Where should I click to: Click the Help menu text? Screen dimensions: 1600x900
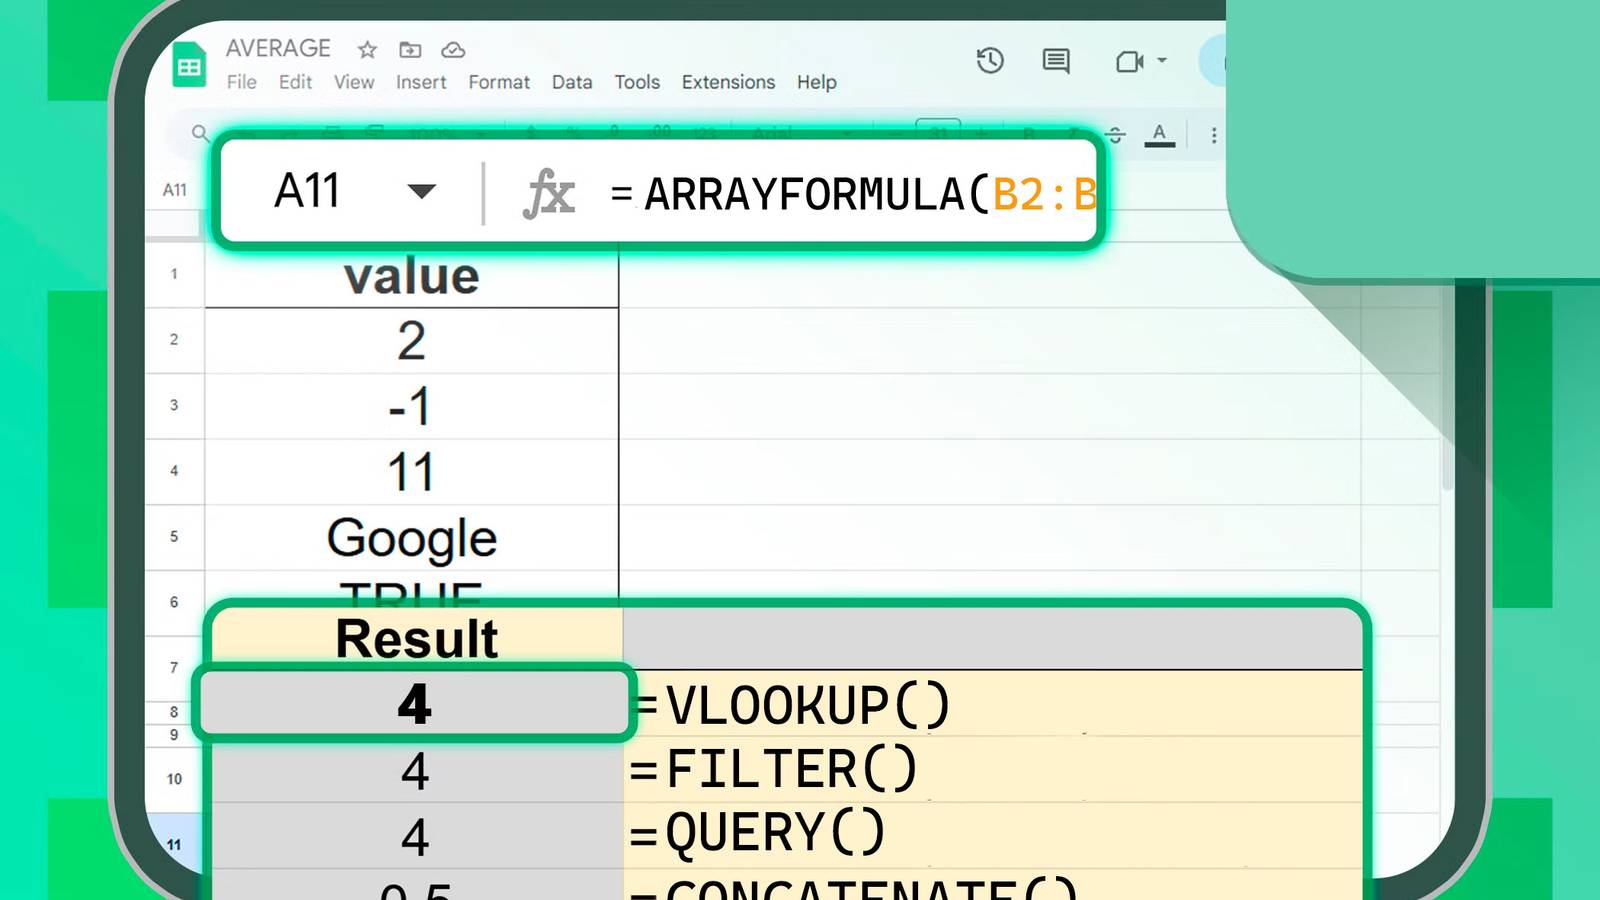816,82
